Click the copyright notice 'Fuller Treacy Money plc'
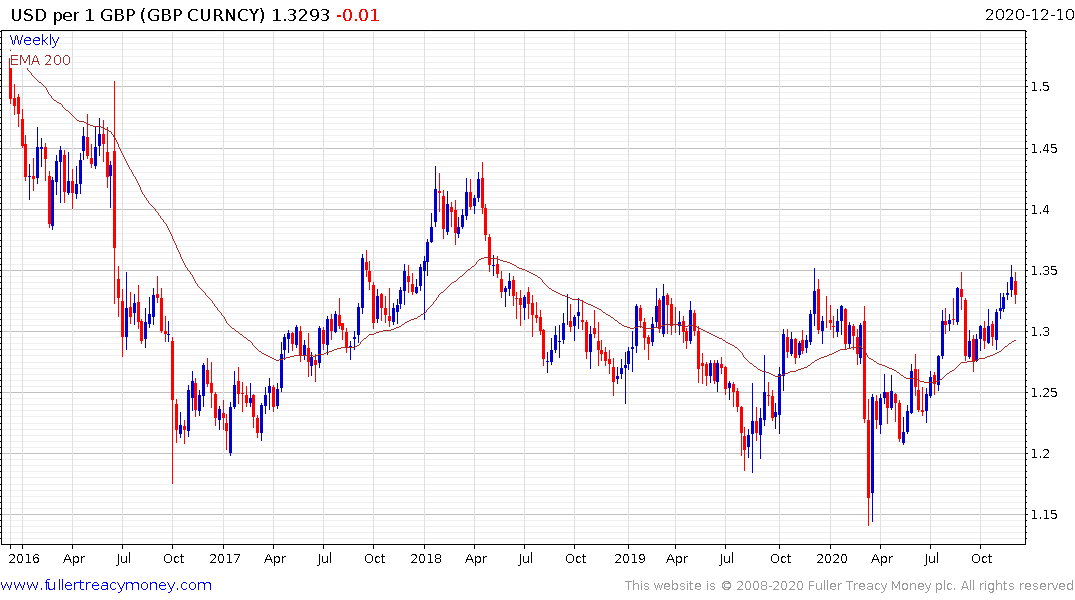 pyautogui.click(x=882, y=586)
